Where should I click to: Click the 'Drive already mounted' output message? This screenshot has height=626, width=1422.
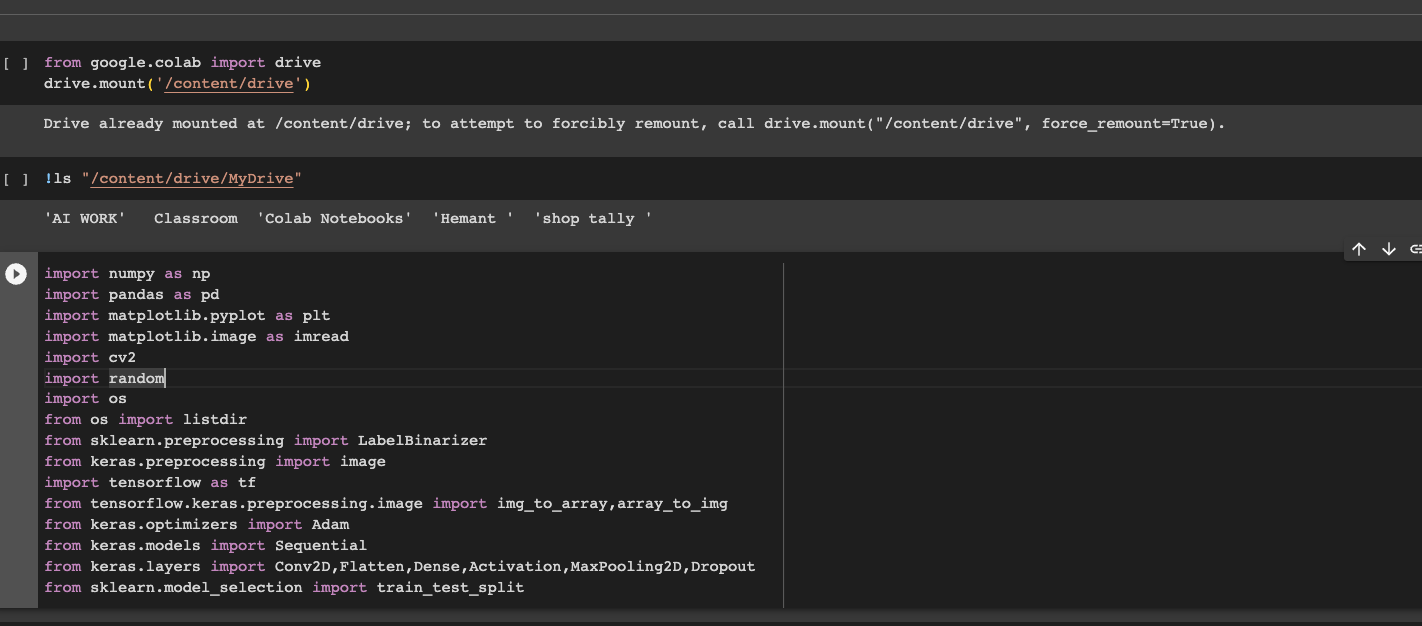[x=634, y=124]
